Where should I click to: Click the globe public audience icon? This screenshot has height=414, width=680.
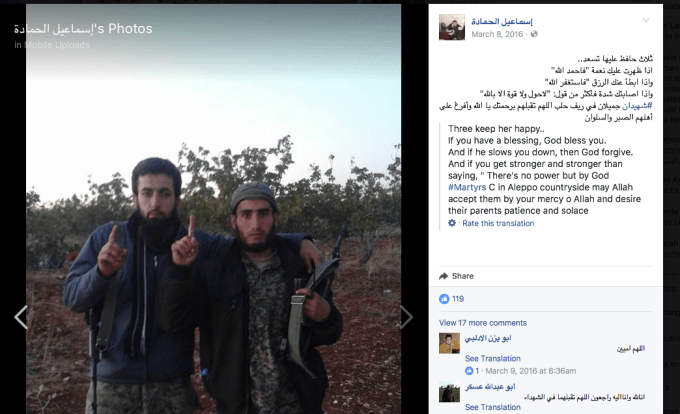pyautogui.click(x=534, y=34)
